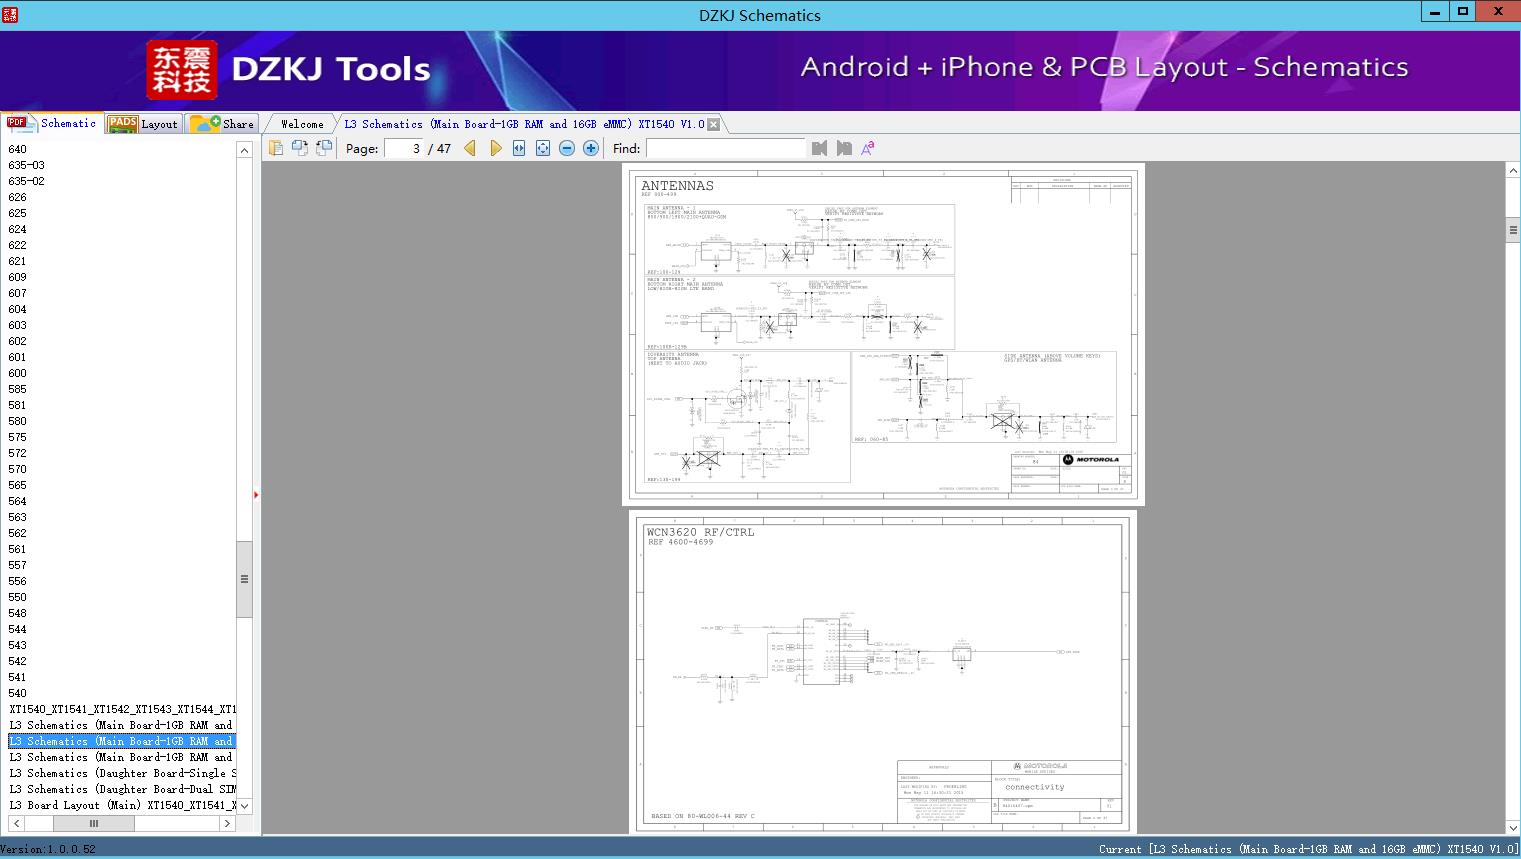
Task: Open the Welcome tab
Action: 302,124
